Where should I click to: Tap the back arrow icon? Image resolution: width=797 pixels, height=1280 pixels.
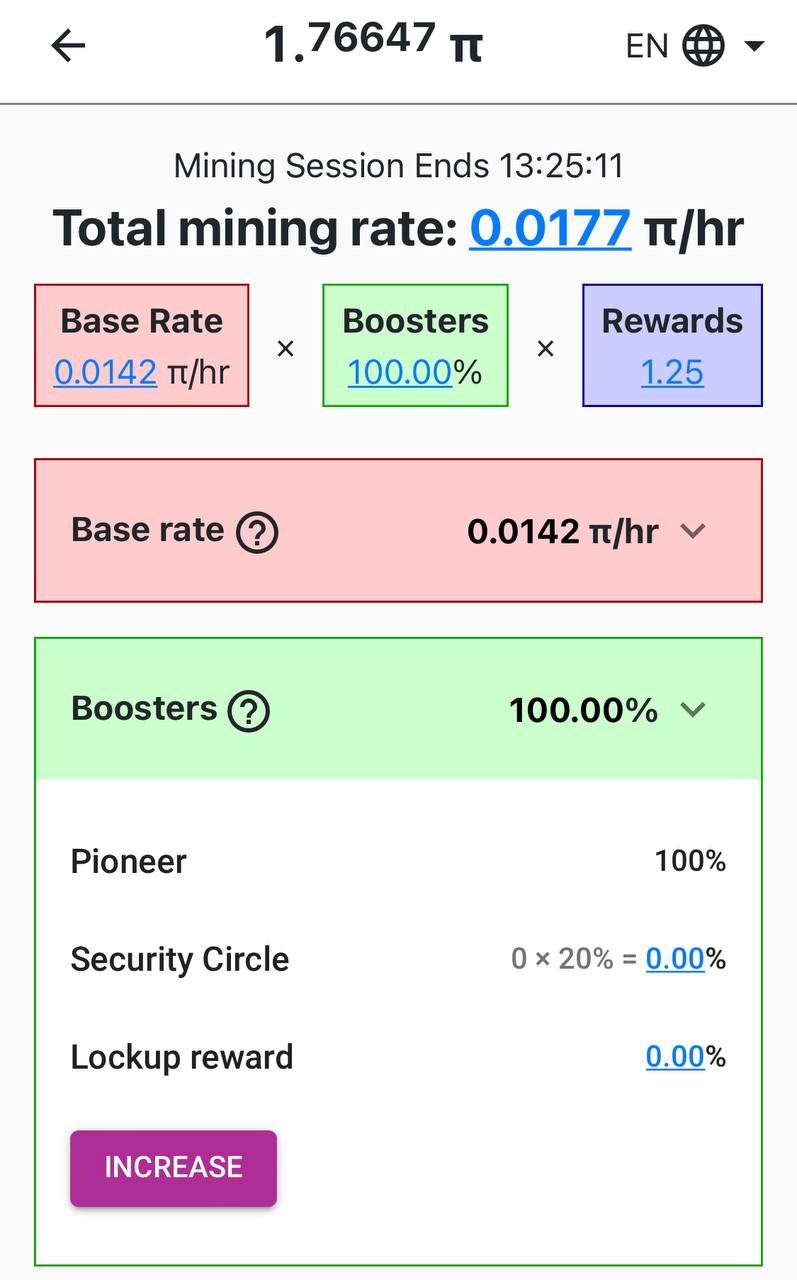[68, 46]
